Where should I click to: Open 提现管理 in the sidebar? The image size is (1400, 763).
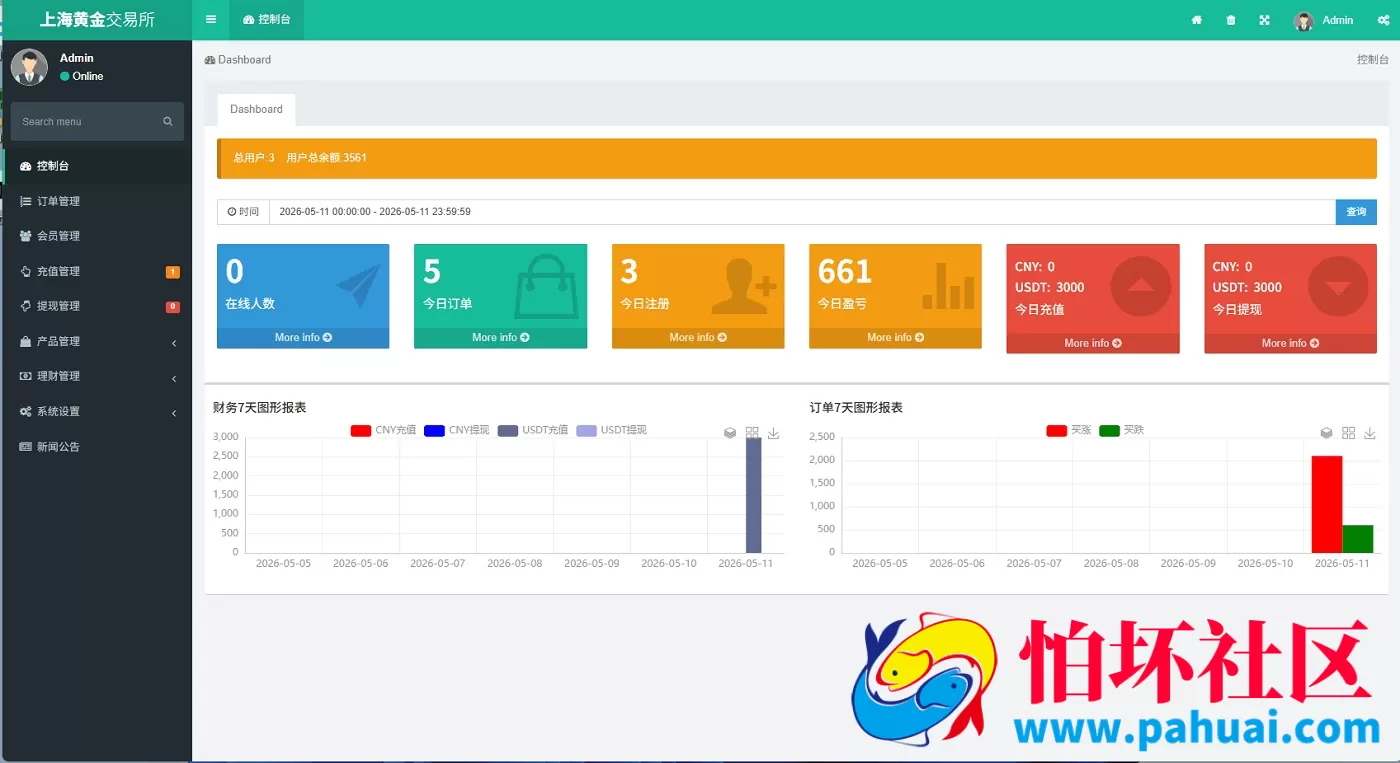pos(96,306)
